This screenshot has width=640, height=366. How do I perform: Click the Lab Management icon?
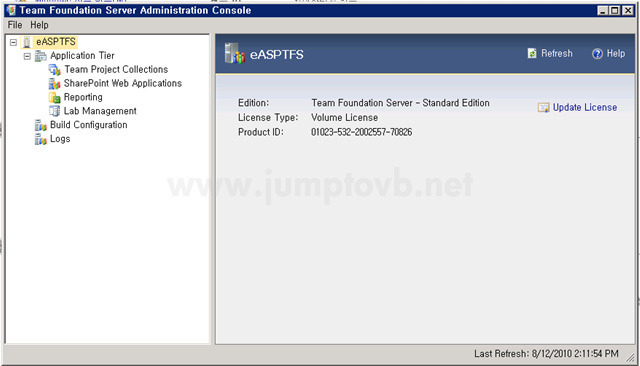[54, 111]
